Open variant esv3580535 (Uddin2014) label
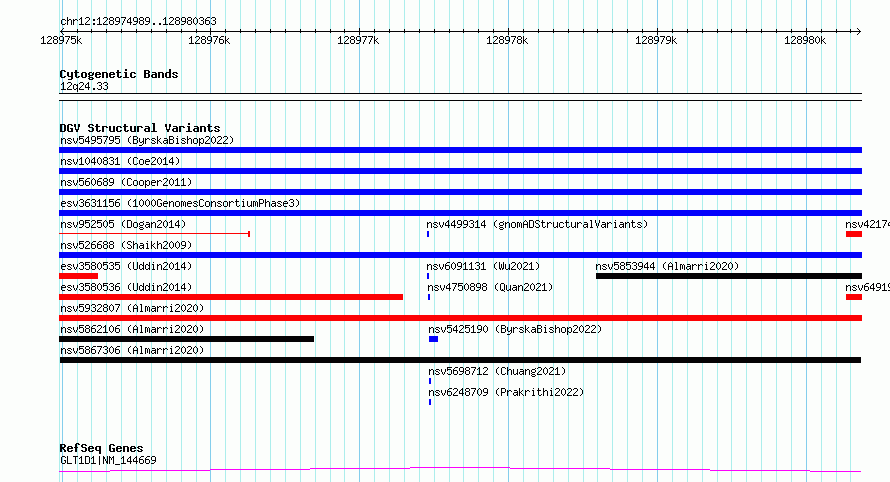The width and height of the screenshot is (890, 482). point(126,266)
